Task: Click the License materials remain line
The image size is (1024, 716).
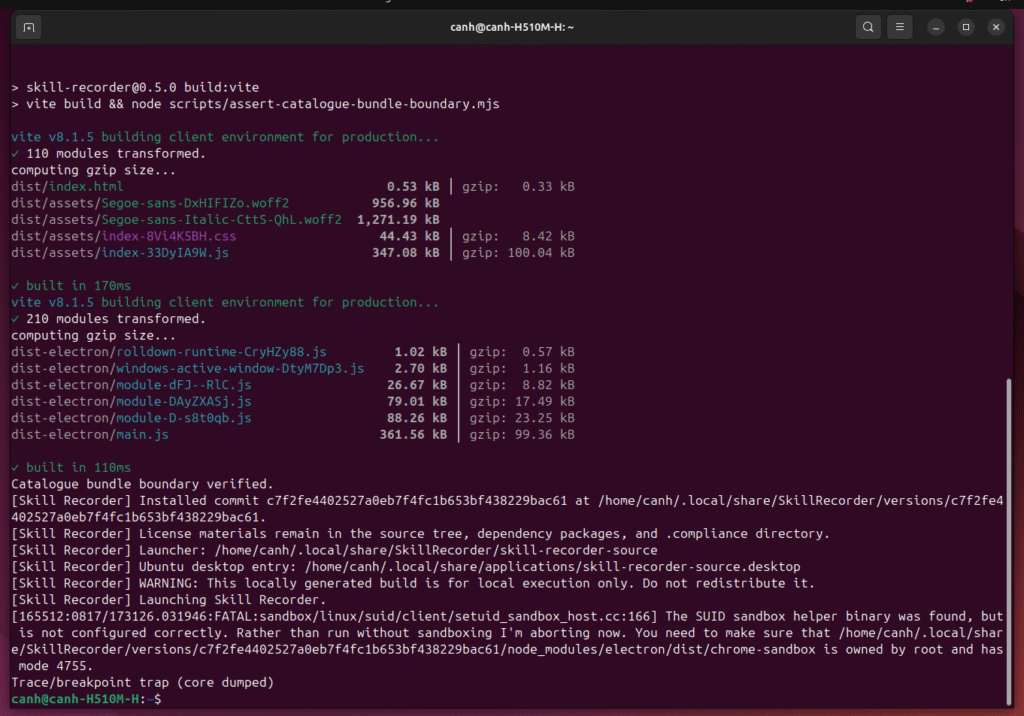Action: [421, 534]
